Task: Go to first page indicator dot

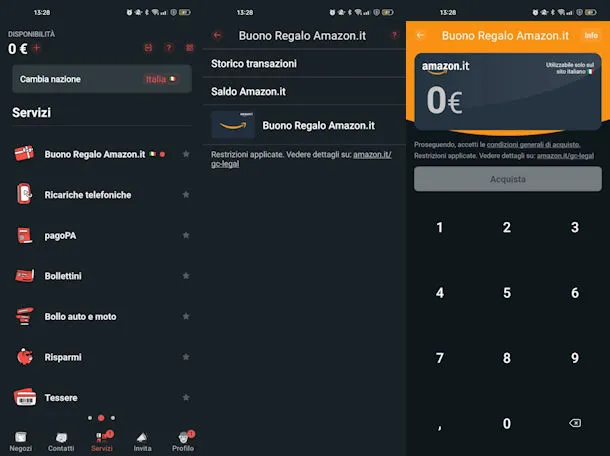Action: (x=90, y=418)
